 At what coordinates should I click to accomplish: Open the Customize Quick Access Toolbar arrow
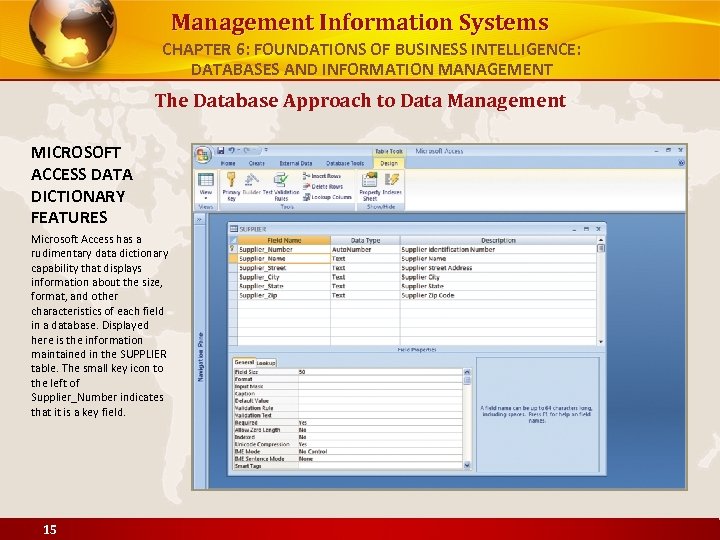coord(266,150)
